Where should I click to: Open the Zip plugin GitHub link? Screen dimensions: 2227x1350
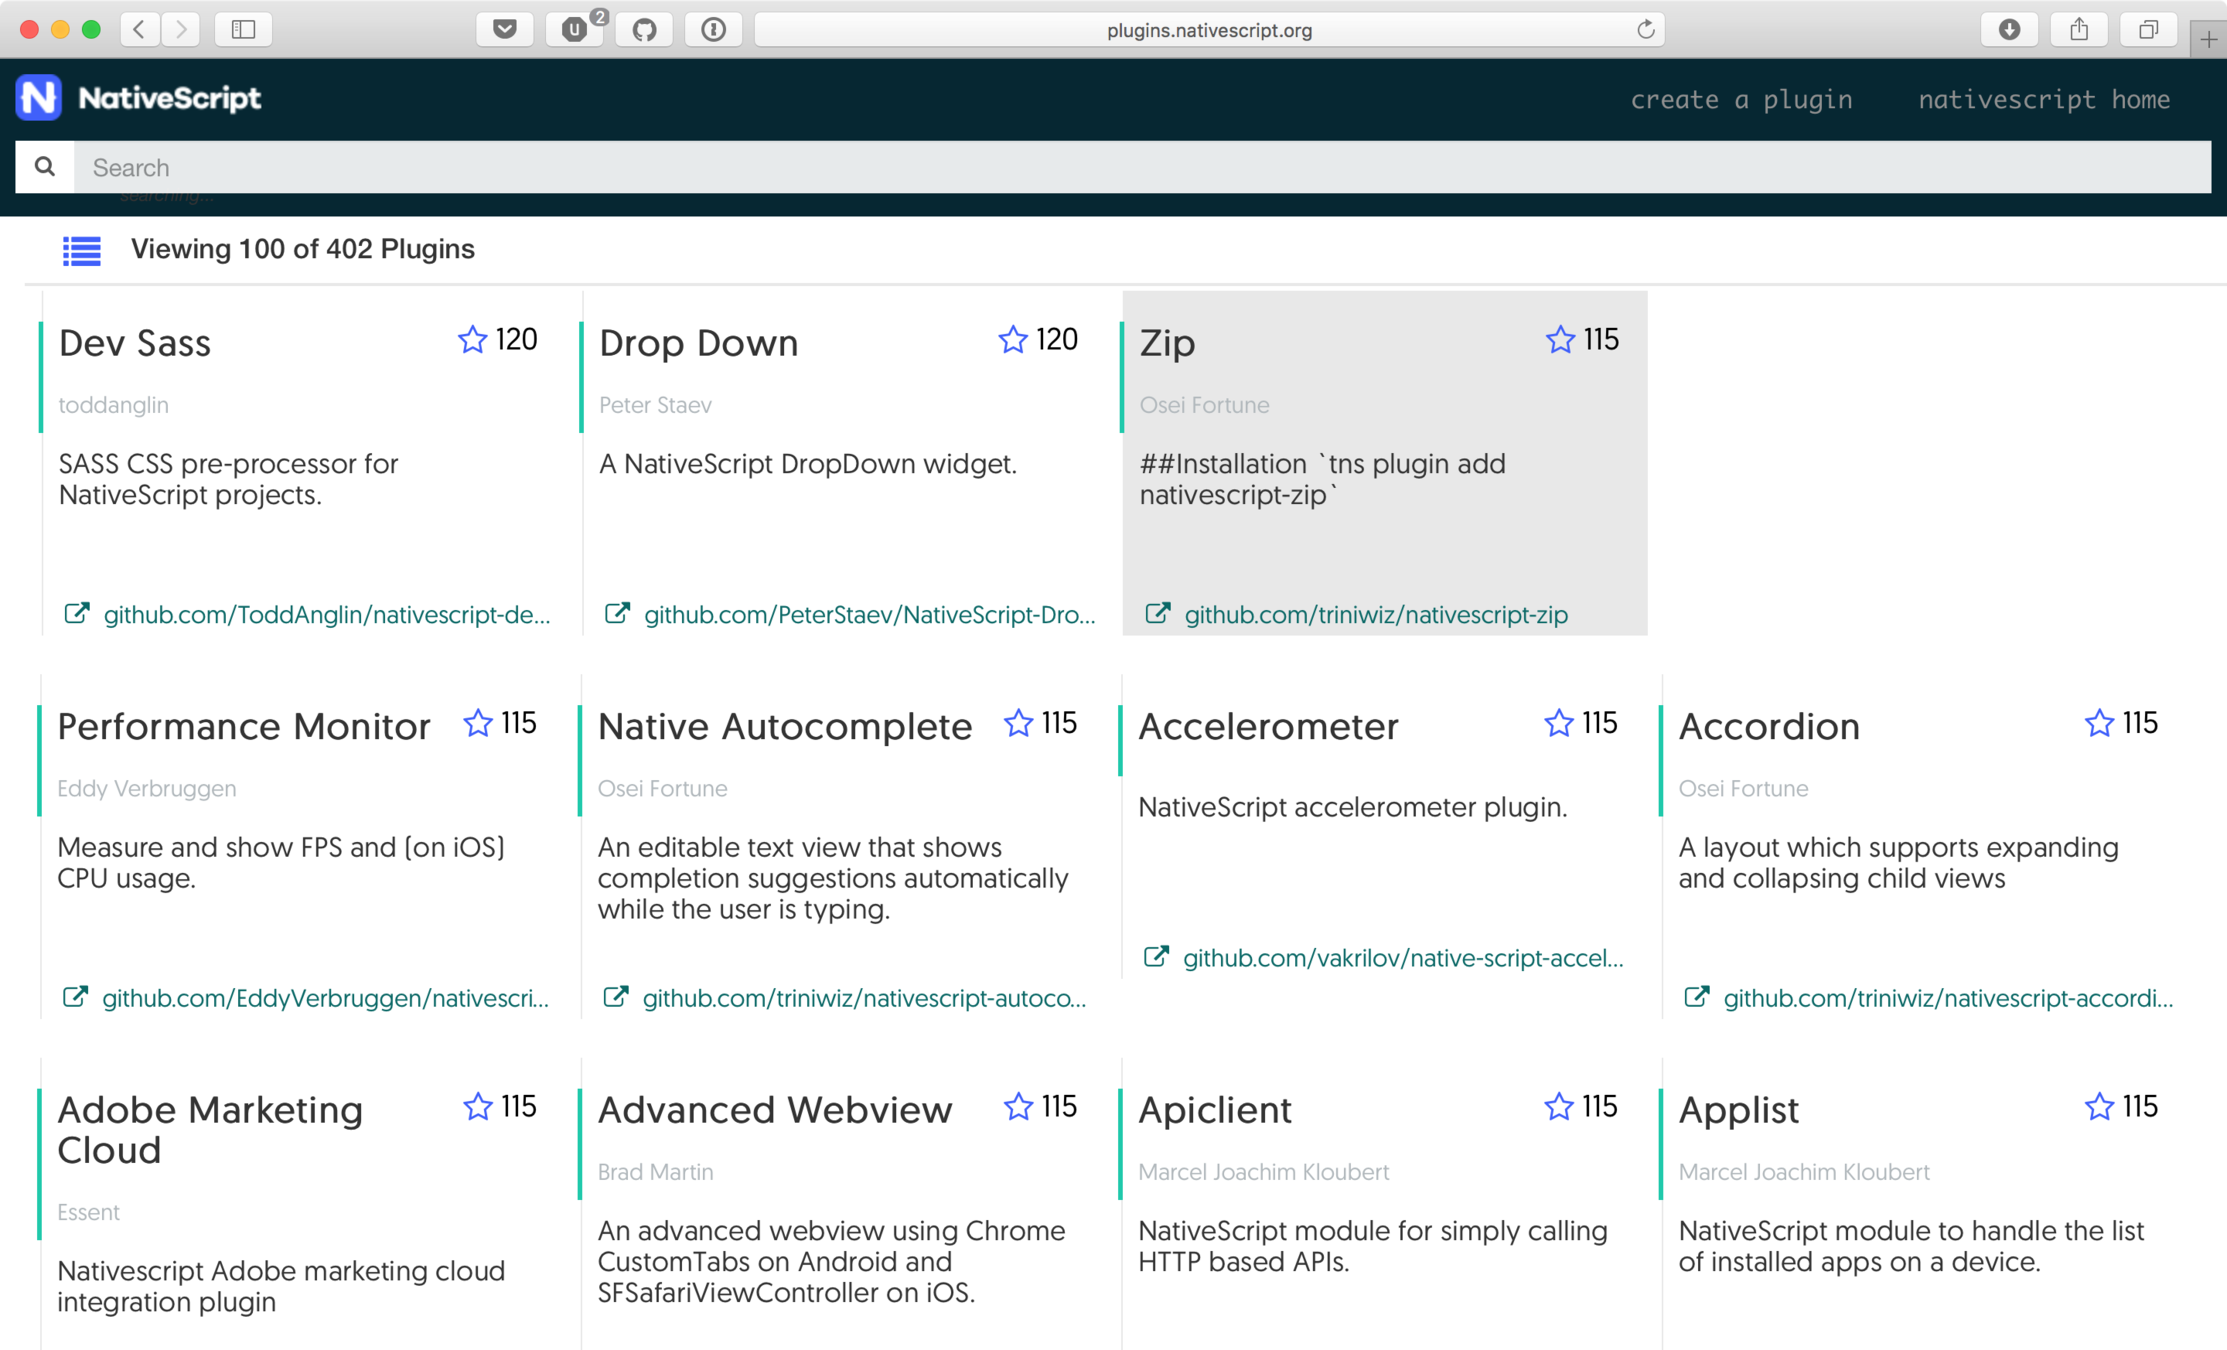tap(1375, 615)
